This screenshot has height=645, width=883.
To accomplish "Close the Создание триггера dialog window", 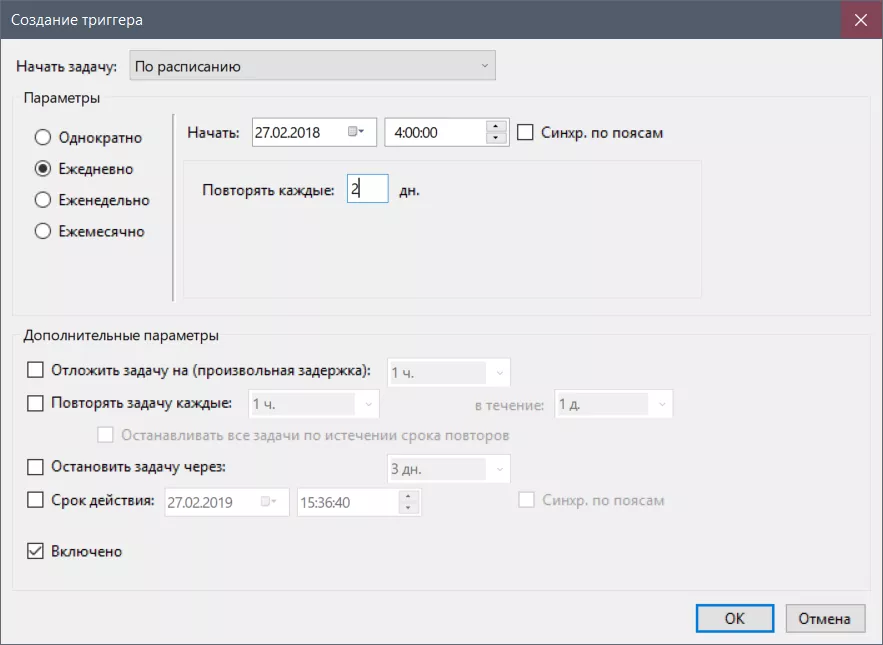I will click(861, 20).
